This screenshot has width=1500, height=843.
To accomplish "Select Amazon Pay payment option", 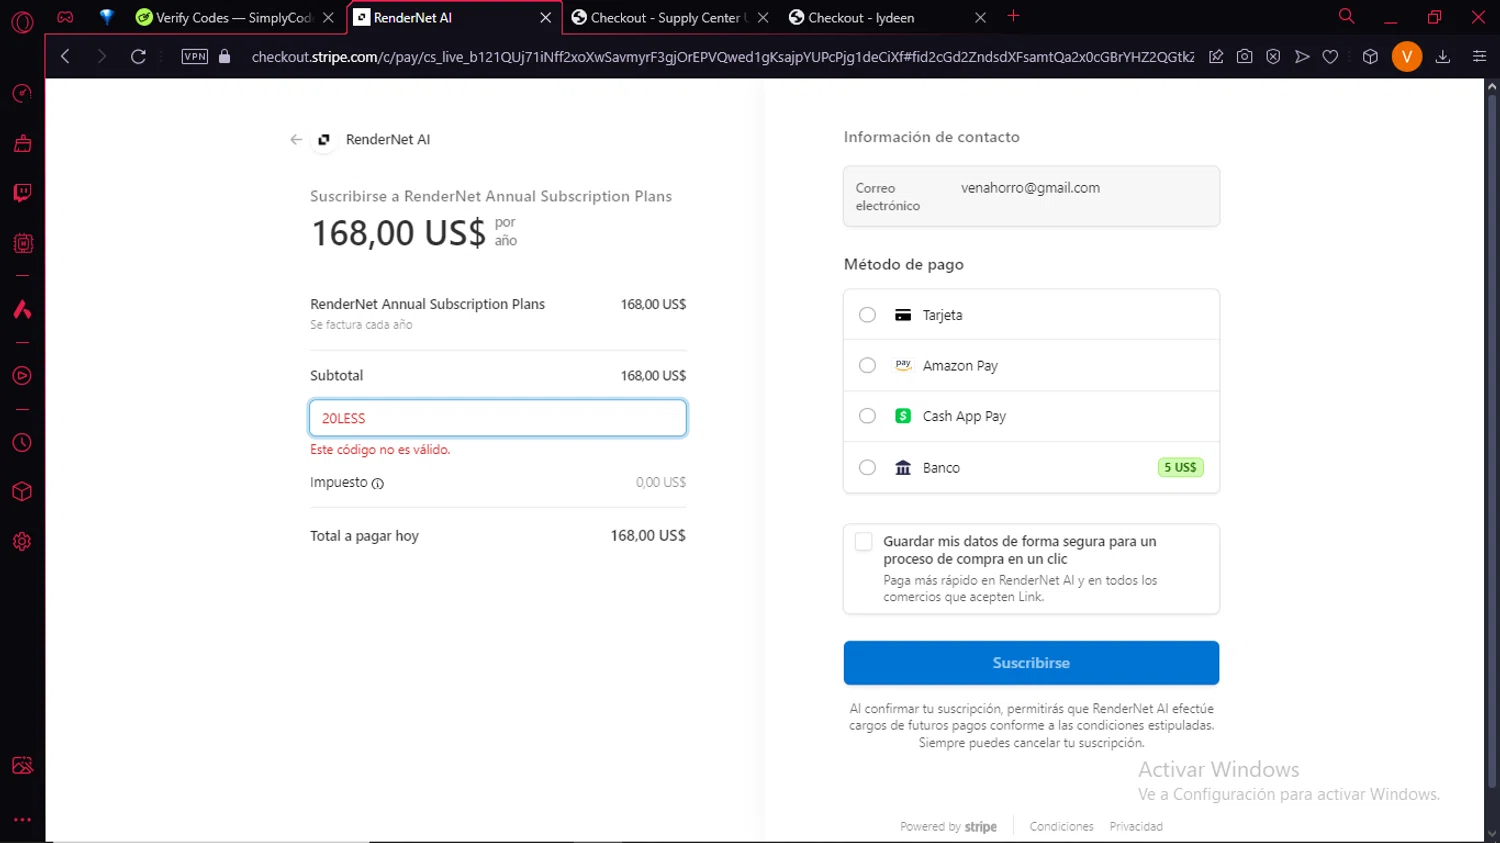I will click(x=867, y=366).
